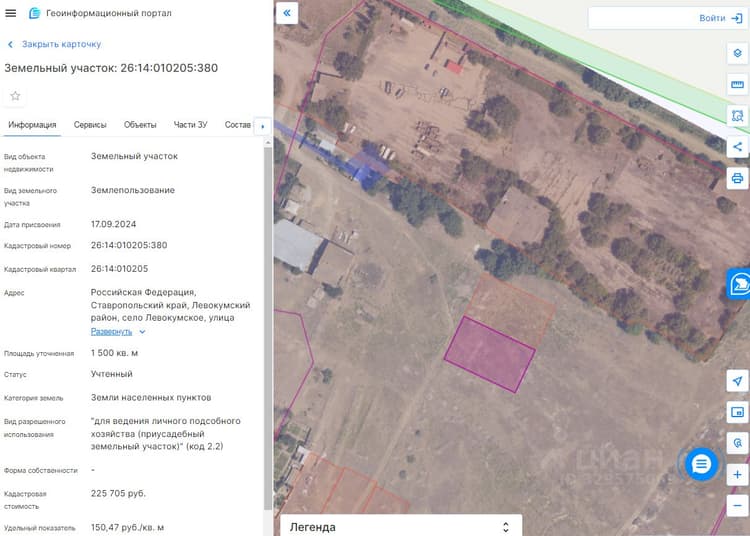
Task: Open the blue round chat bubble
Action: [x=701, y=464]
